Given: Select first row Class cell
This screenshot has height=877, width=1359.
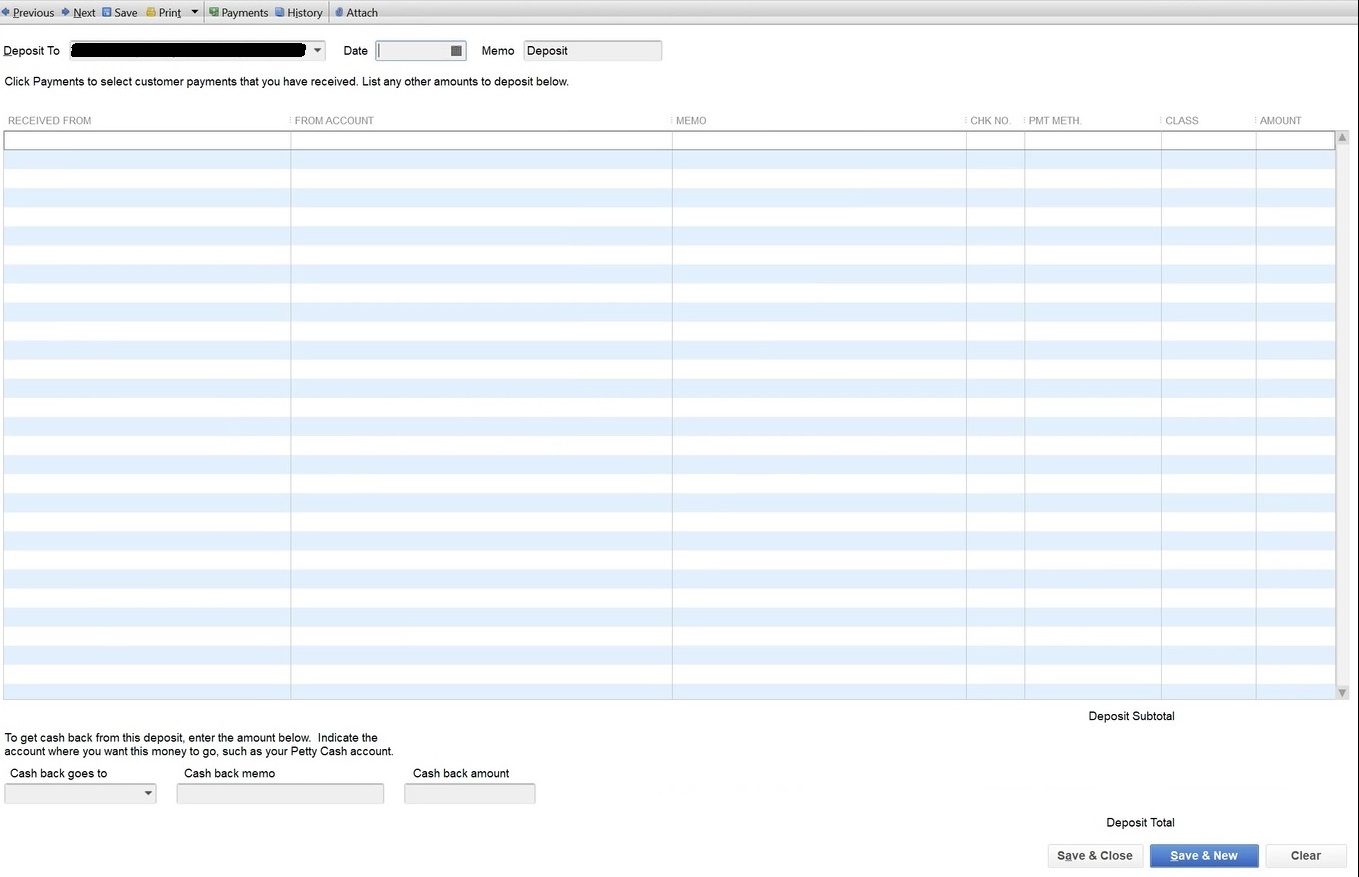Looking at the screenshot, I should pyautogui.click(x=1208, y=141).
